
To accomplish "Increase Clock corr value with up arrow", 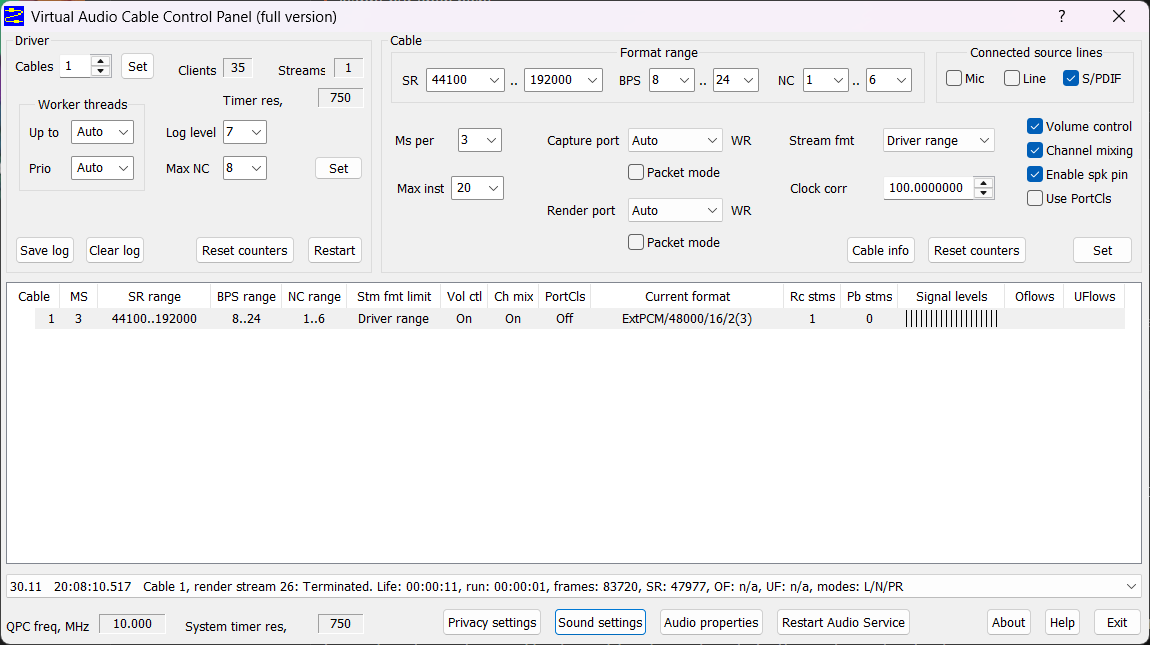I will tap(984, 183).
